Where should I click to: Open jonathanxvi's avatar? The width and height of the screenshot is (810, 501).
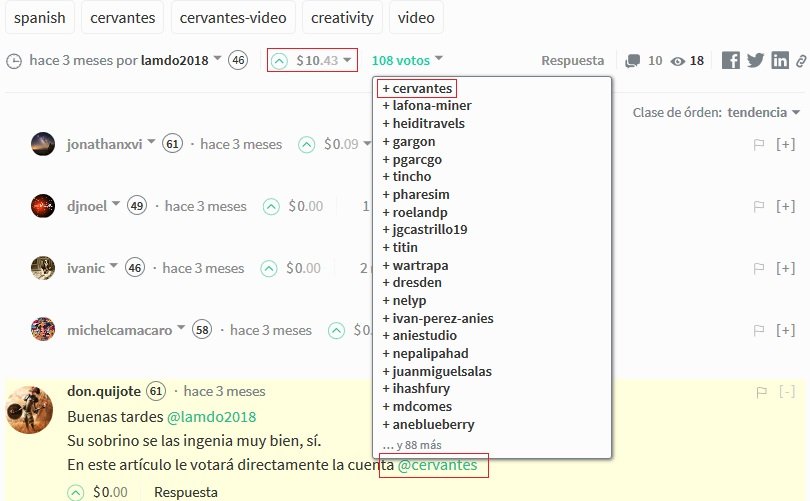pos(43,144)
